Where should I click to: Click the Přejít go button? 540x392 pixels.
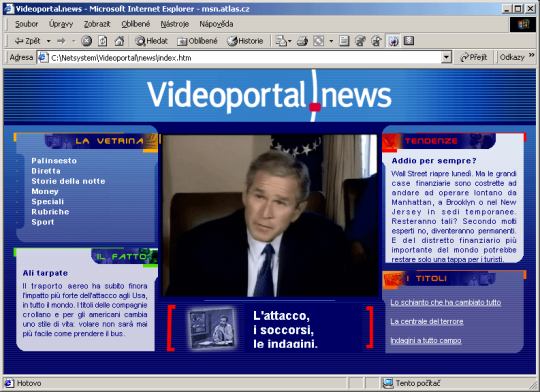[x=474, y=58]
